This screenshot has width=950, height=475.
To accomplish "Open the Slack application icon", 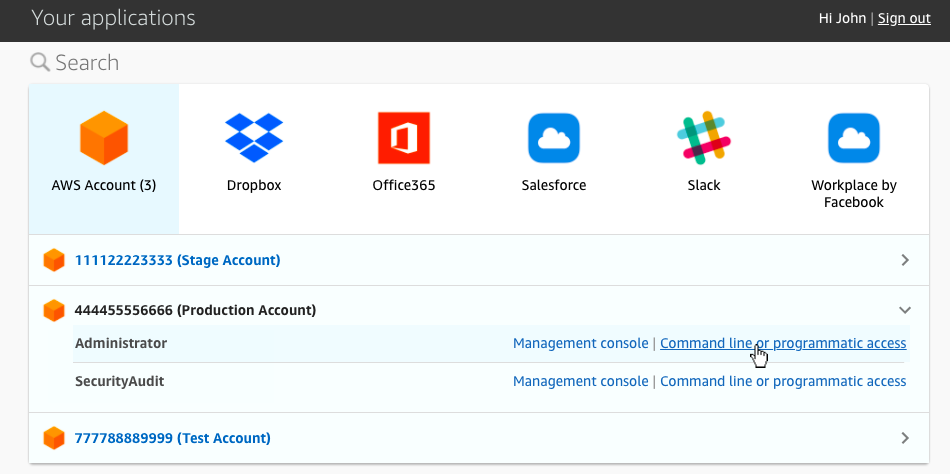I will (x=704, y=138).
